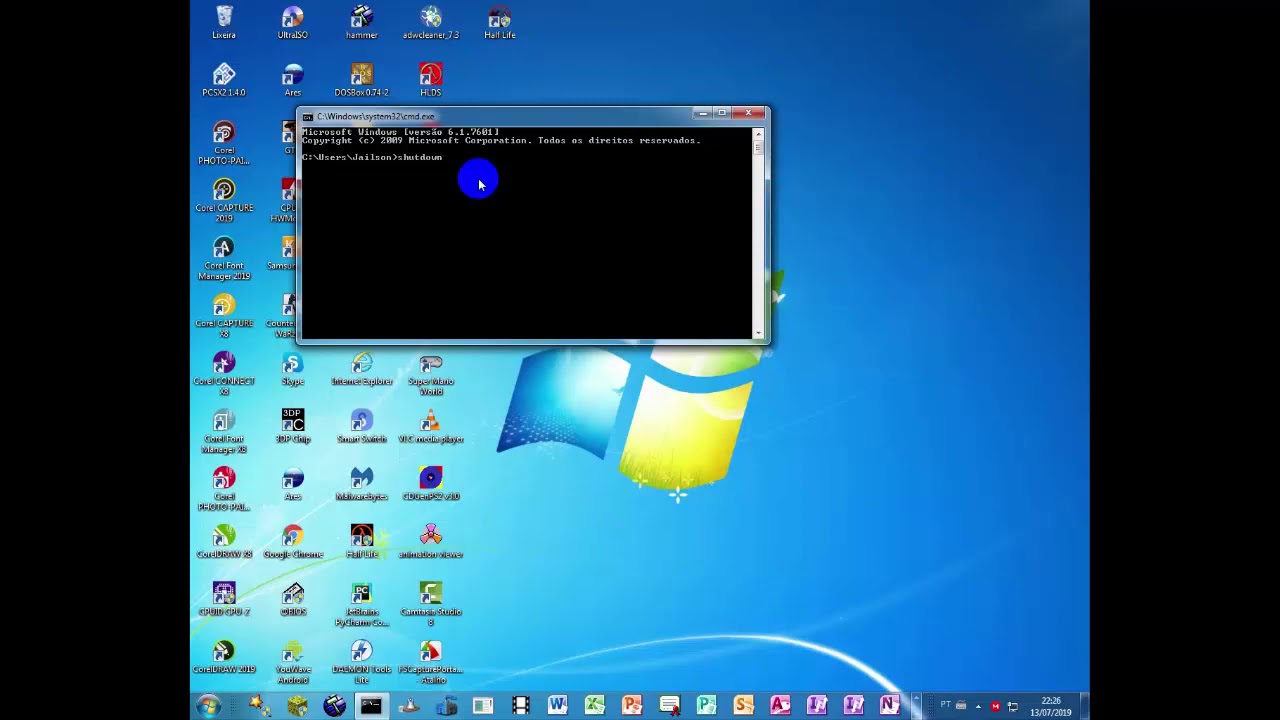
Task: Select the CorelDRAW 2019 desktop shortcut
Action: click(224, 656)
